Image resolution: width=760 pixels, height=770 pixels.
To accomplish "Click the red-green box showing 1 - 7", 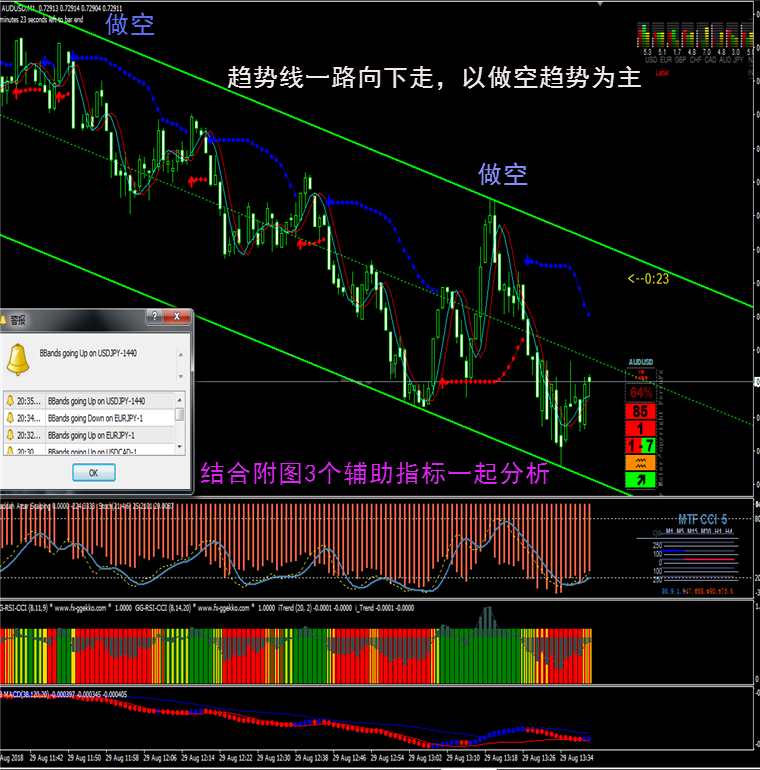I will [x=640, y=445].
